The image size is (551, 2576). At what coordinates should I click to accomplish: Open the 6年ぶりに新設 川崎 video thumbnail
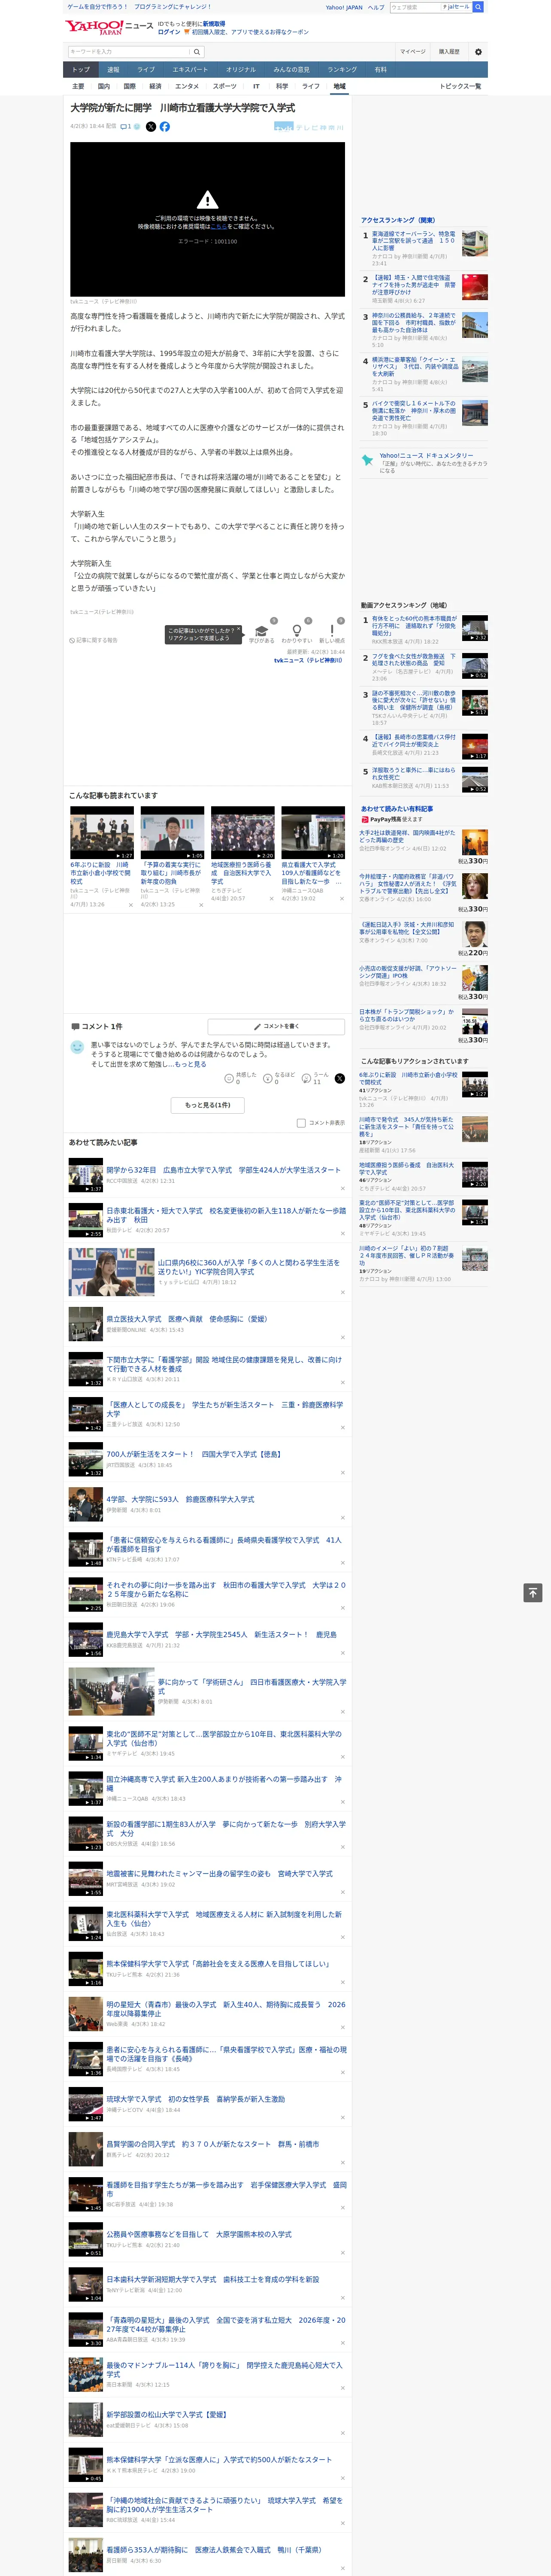pos(102,832)
